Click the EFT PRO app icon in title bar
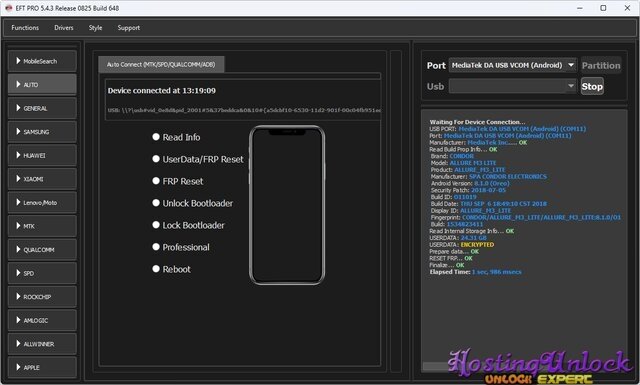The image size is (640, 385). point(8,8)
